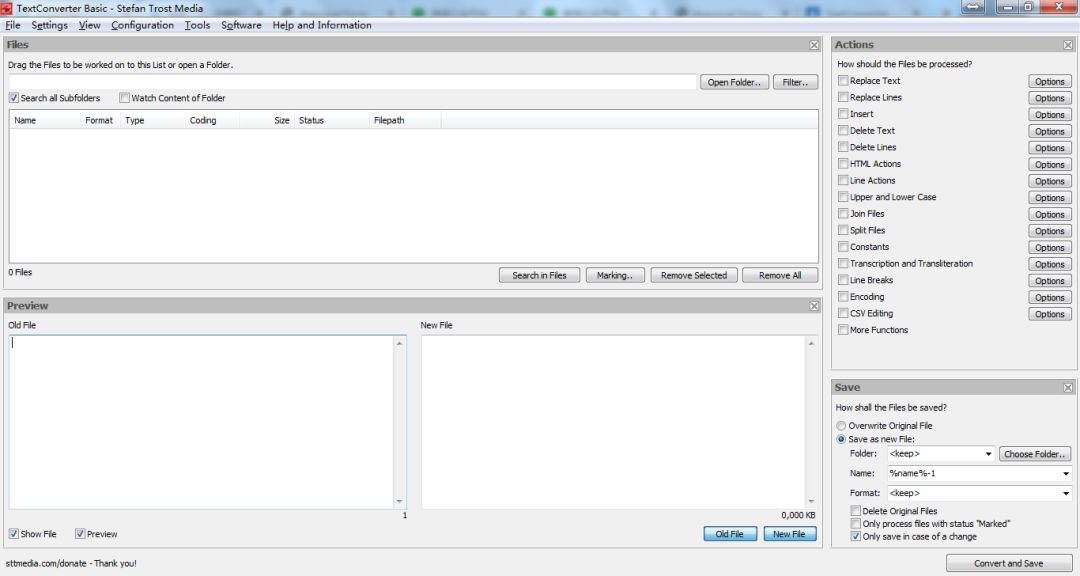Viewport: 1080px width, 576px height.
Task: Enable HTML Actions checkbox
Action: 843,163
